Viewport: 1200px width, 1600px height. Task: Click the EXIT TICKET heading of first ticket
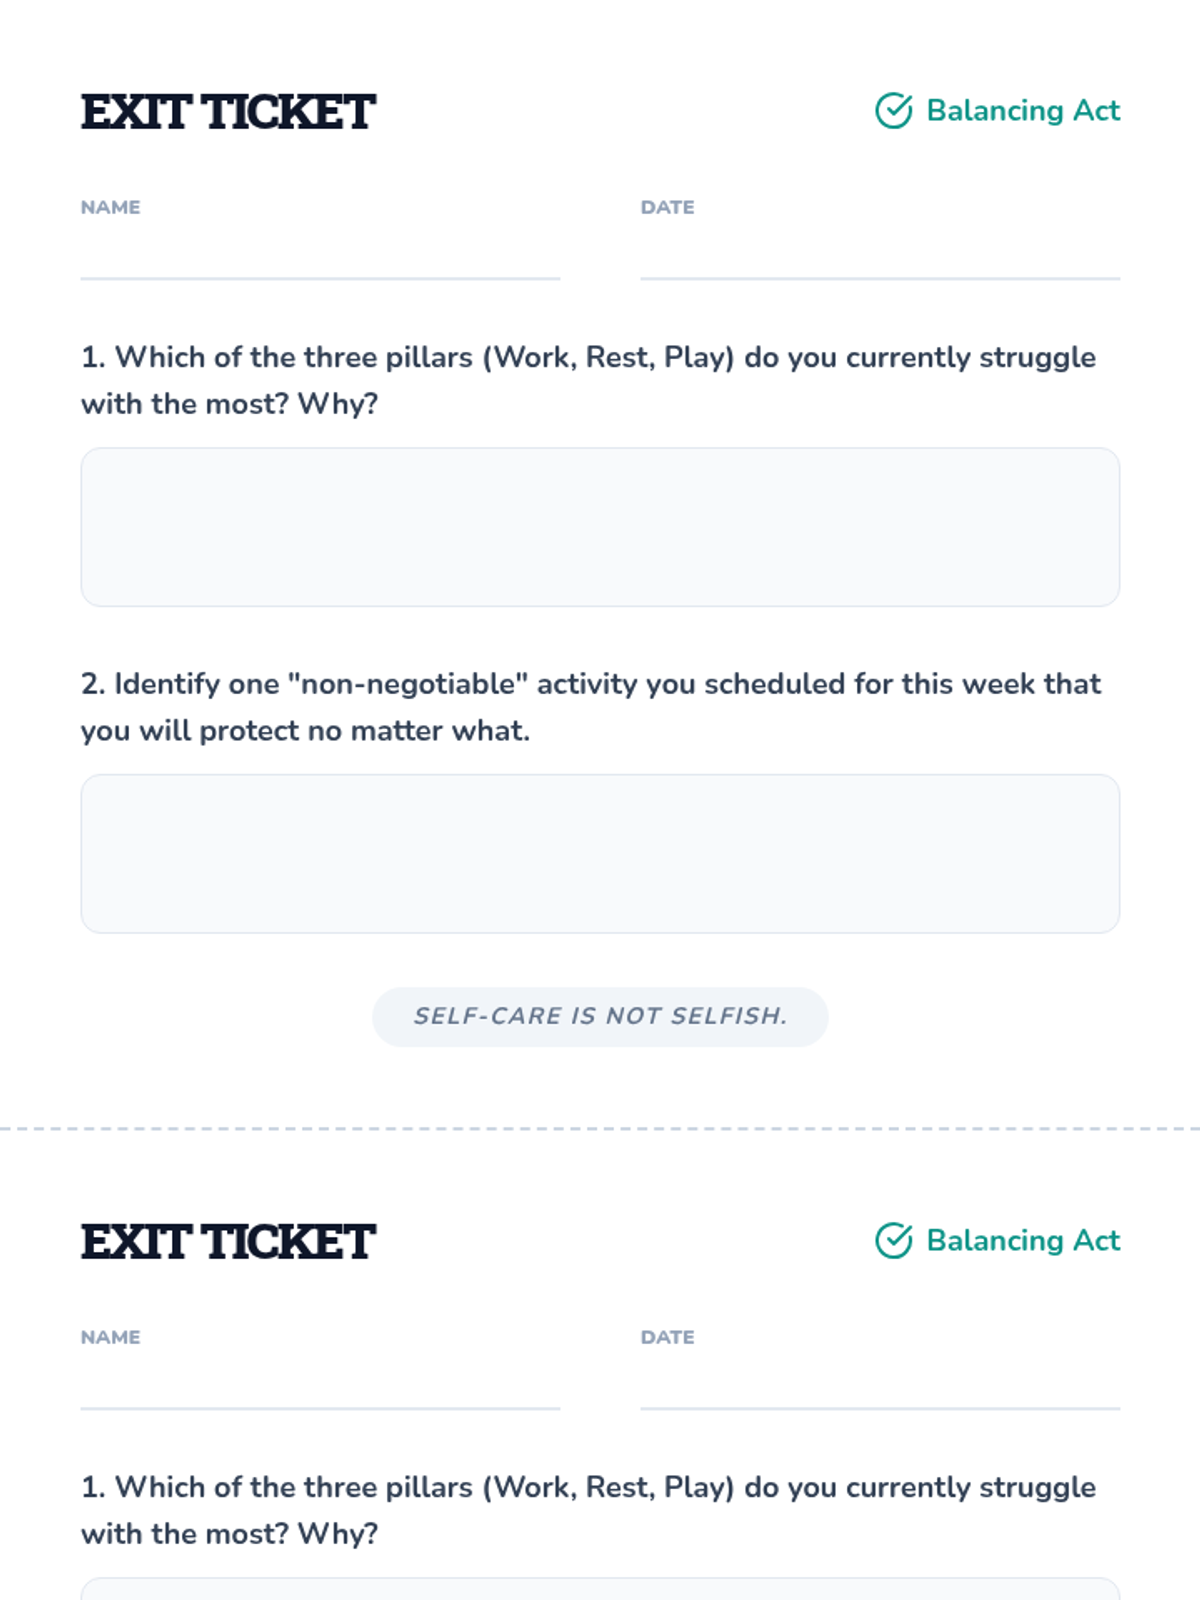pyautogui.click(x=228, y=111)
